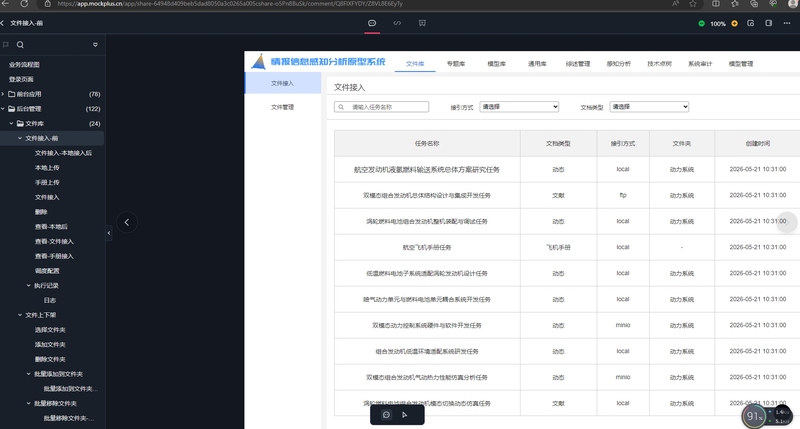This screenshot has height=429, width=800.
Task: Open the 登录页面 page
Action: tap(21, 80)
